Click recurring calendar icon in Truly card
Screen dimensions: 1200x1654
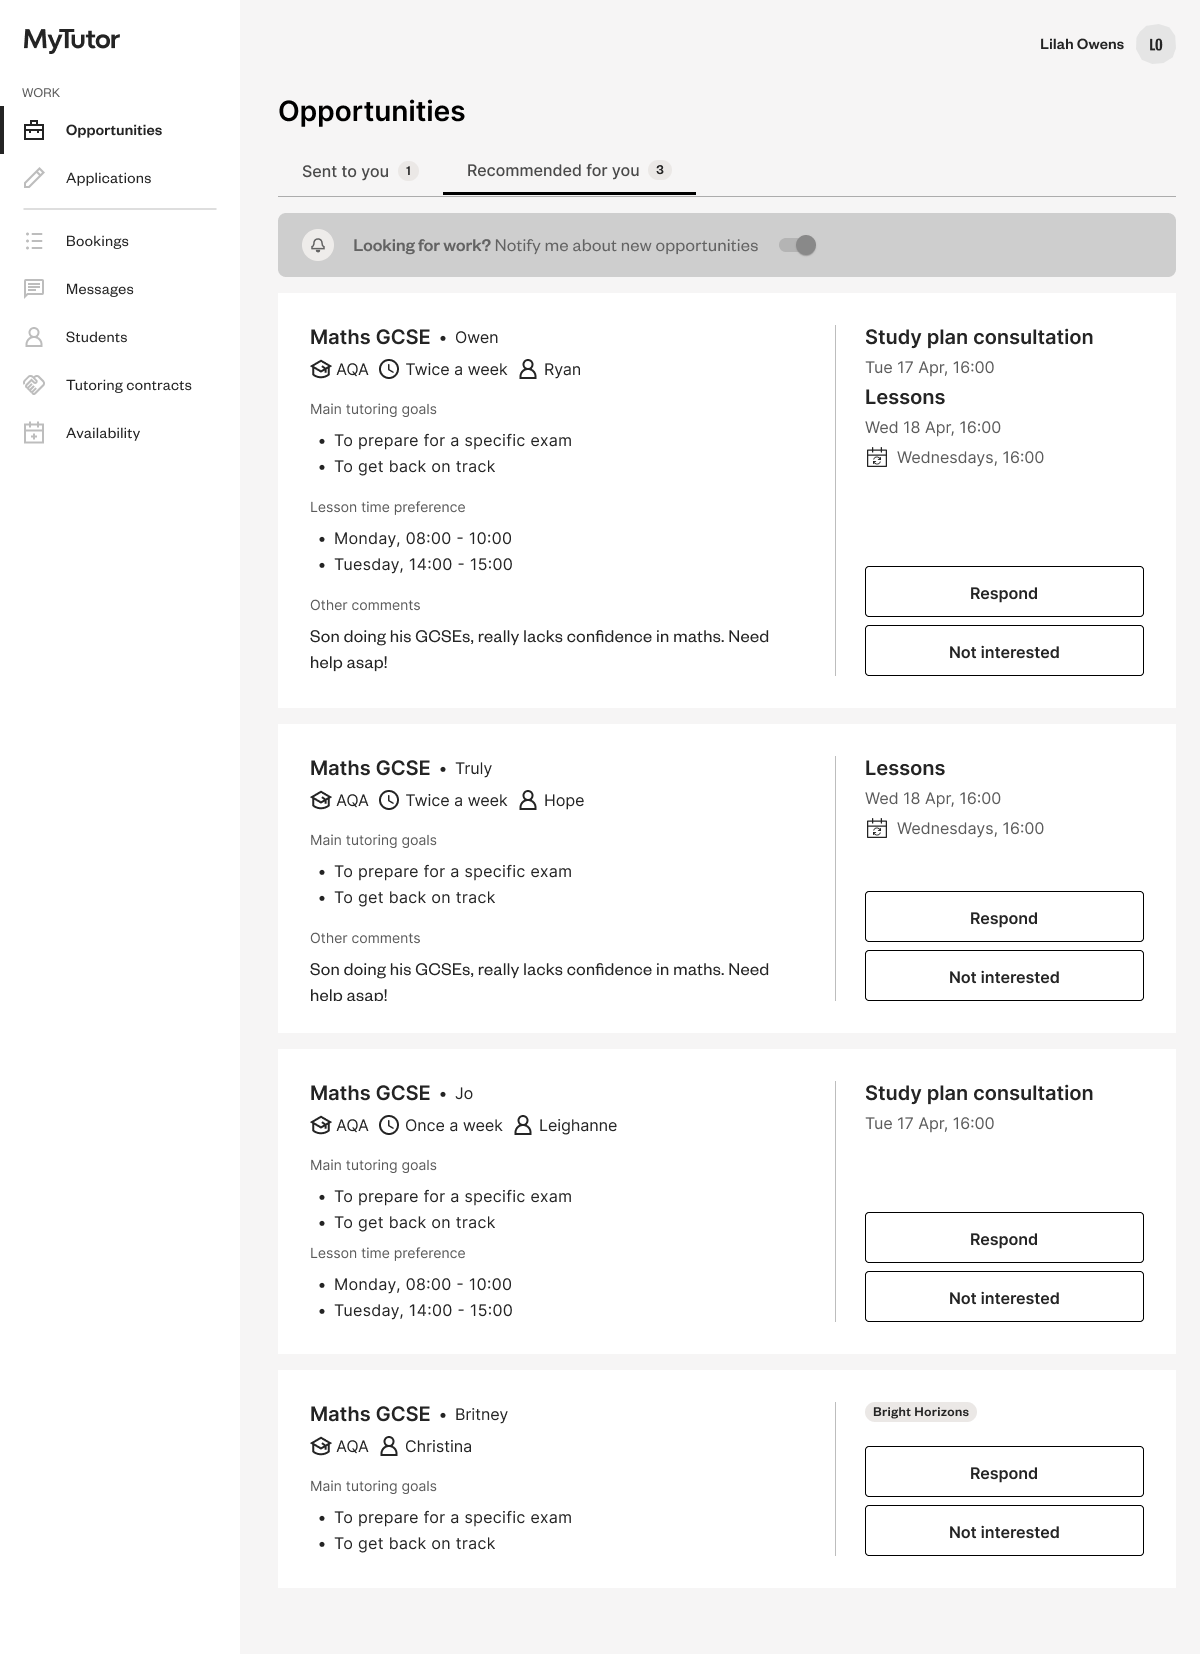877,829
